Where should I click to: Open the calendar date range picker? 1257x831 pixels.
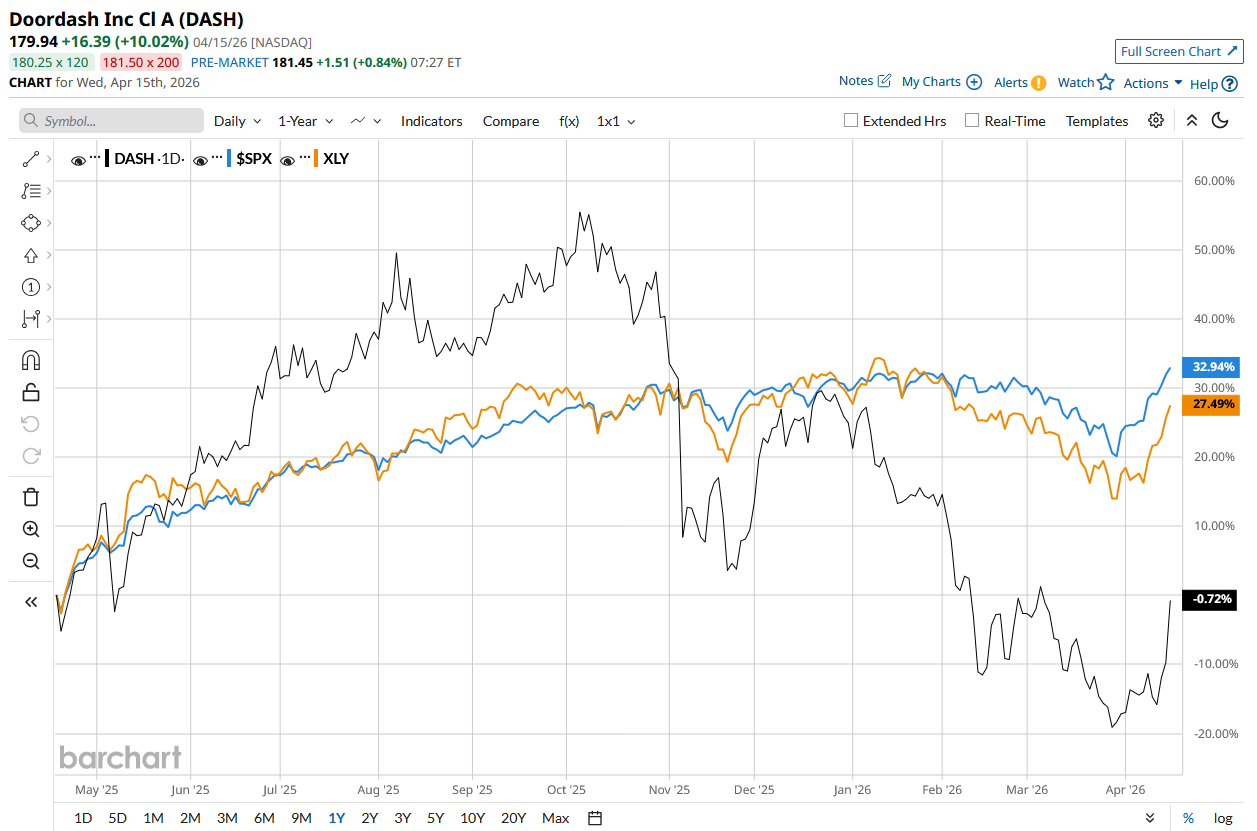[595, 818]
